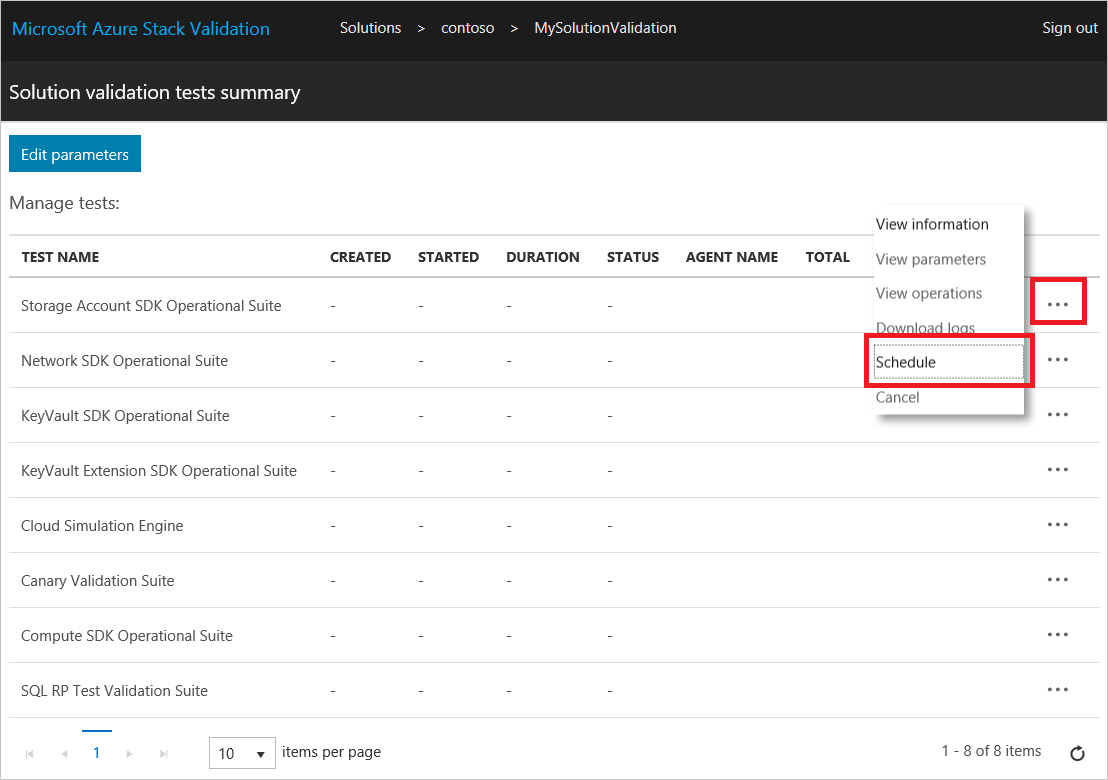The height and width of the screenshot is (780, 1108).
Task: Go to previous page of results
Action: coord(64,754)
